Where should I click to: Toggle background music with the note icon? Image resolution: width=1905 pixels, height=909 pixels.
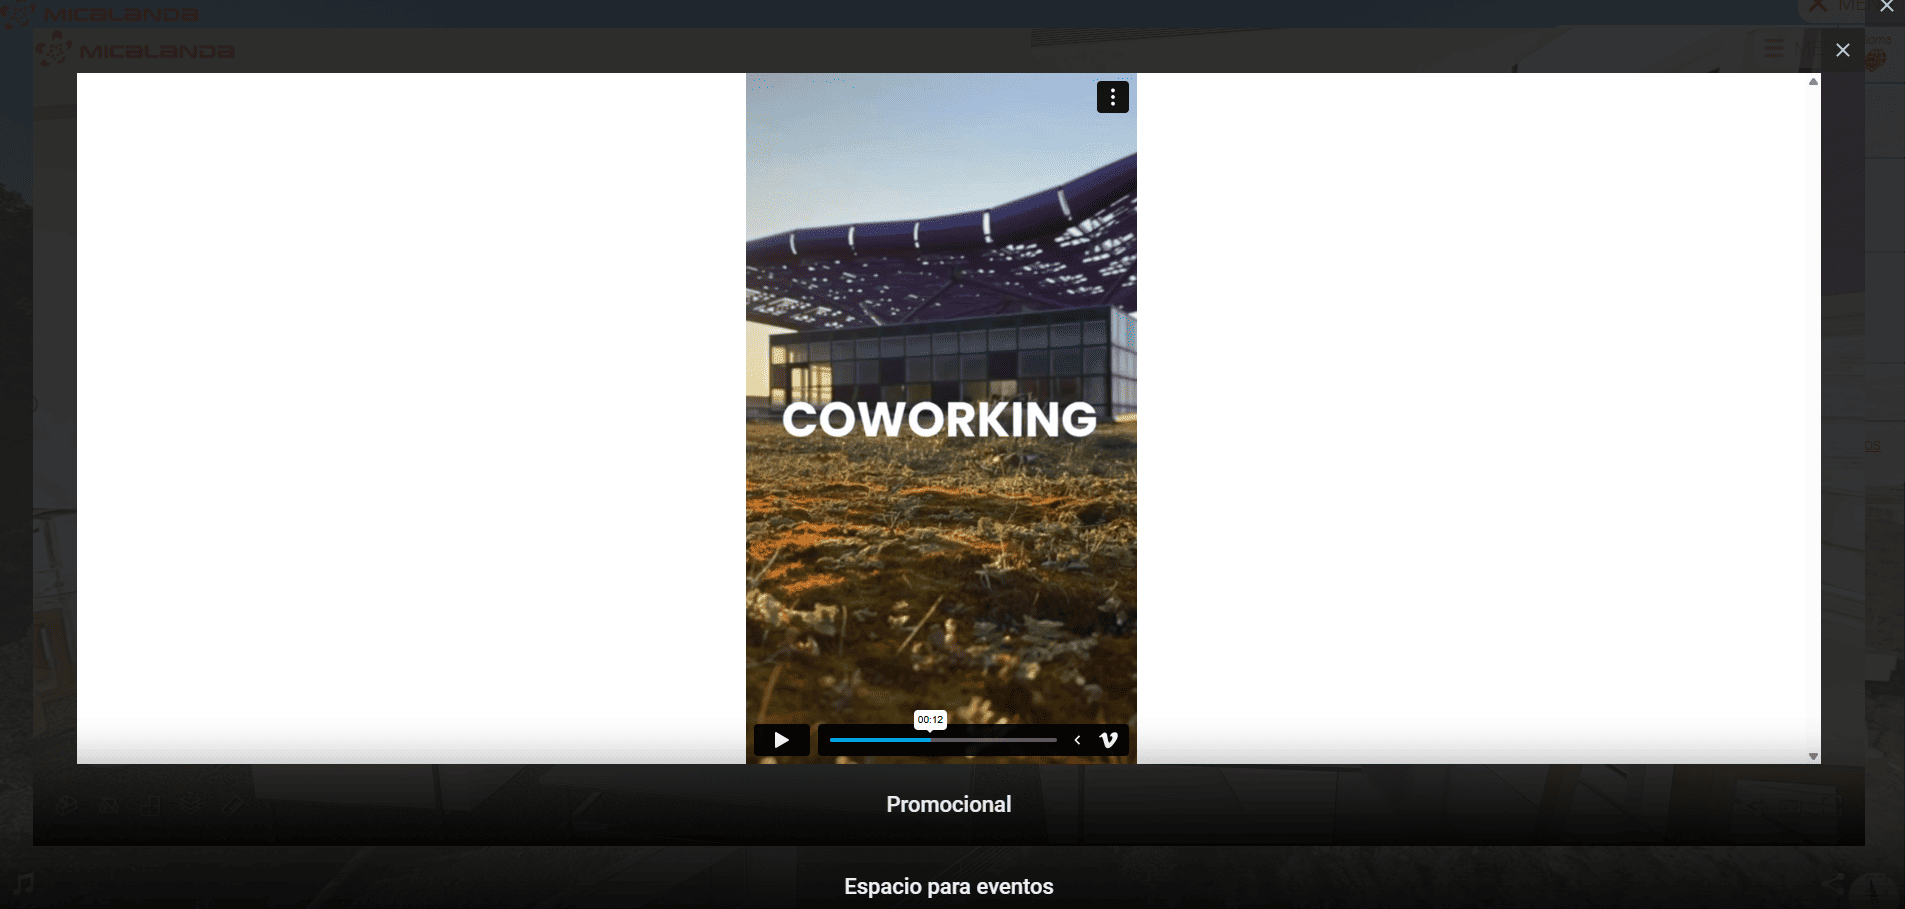[24, 882]
